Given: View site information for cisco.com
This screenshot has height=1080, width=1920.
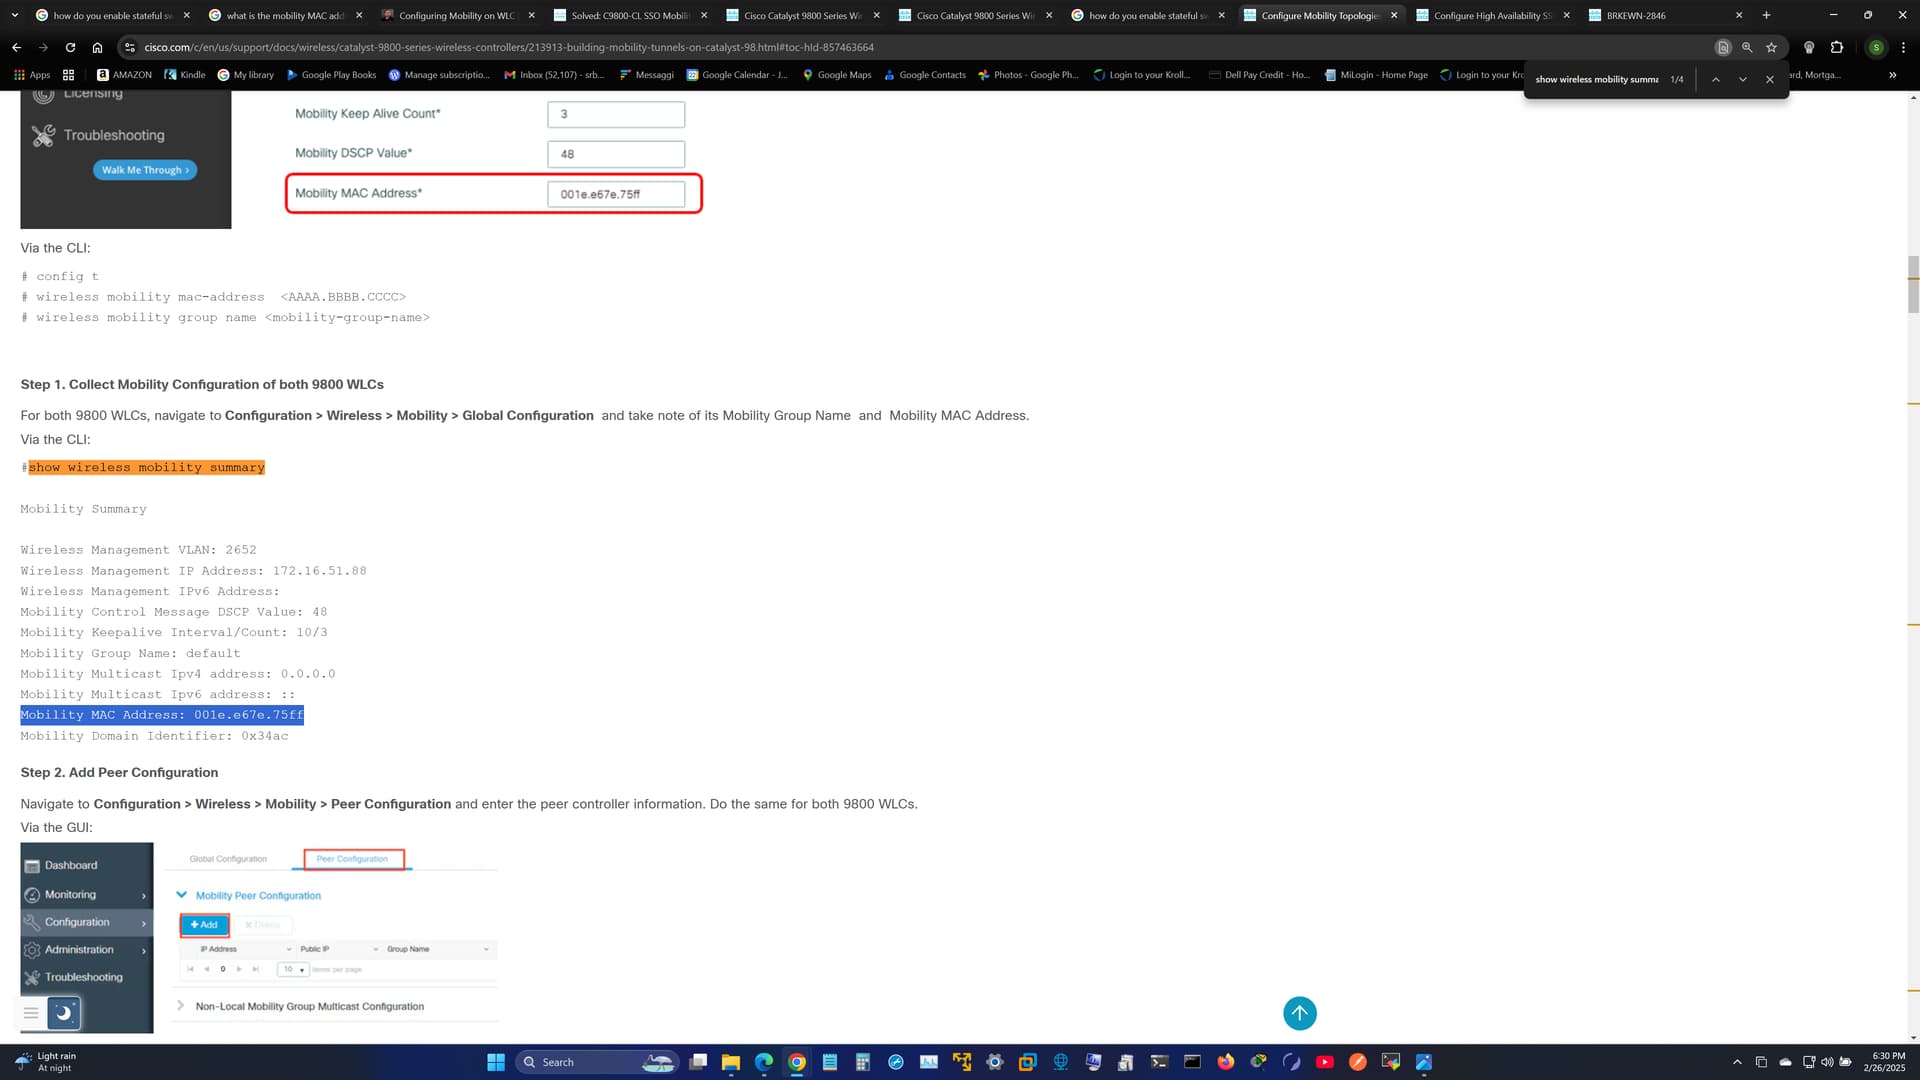Looking at the screenshot, I should tap(129, 47).
